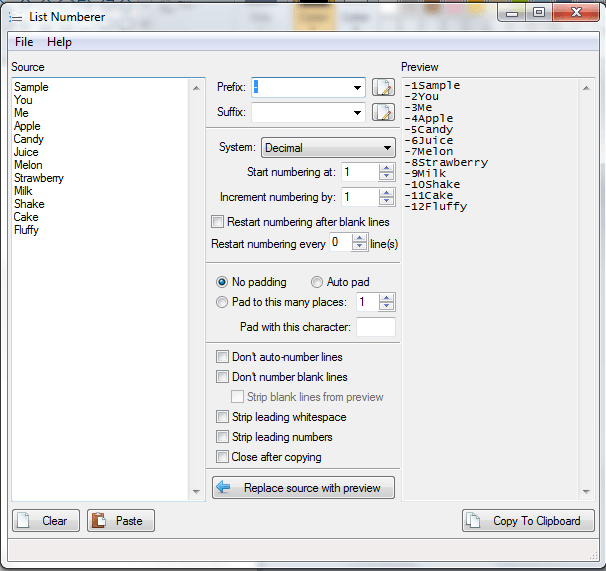
Task: Decrease Pad to this many places value
Action: (386, 306)
